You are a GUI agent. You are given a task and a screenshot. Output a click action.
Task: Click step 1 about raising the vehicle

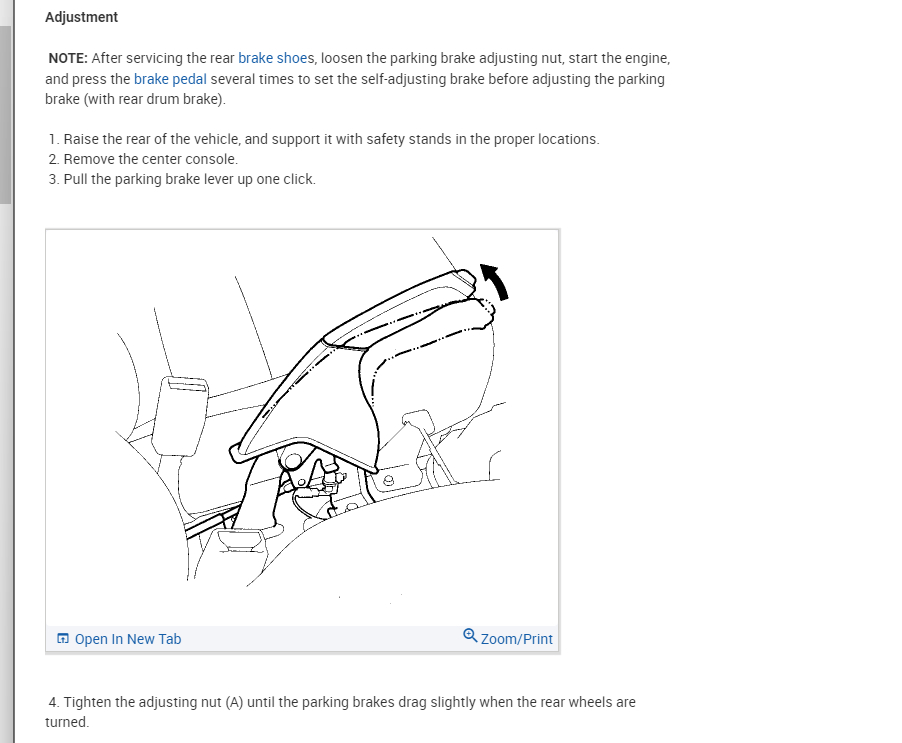(324, 139)
